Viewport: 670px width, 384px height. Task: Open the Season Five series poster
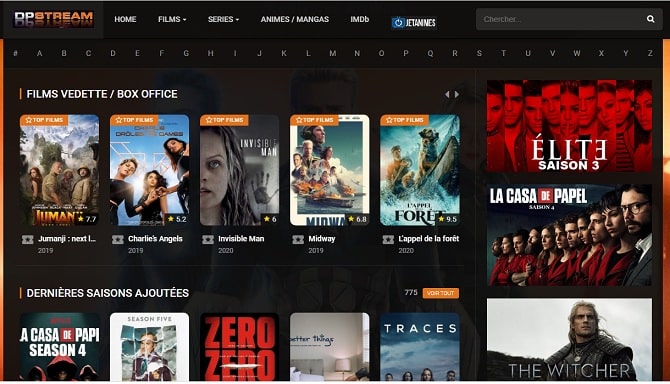150,347
